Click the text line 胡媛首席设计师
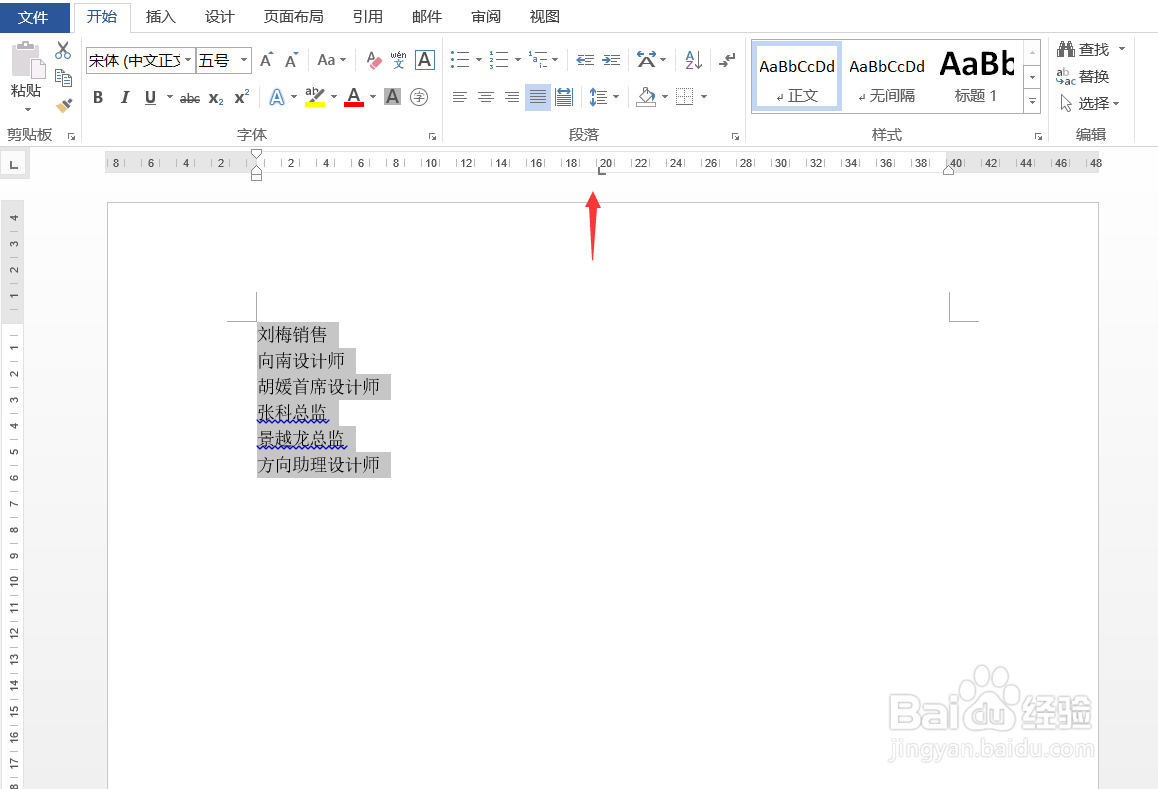The image size is (1158, 789). point(319,387)
